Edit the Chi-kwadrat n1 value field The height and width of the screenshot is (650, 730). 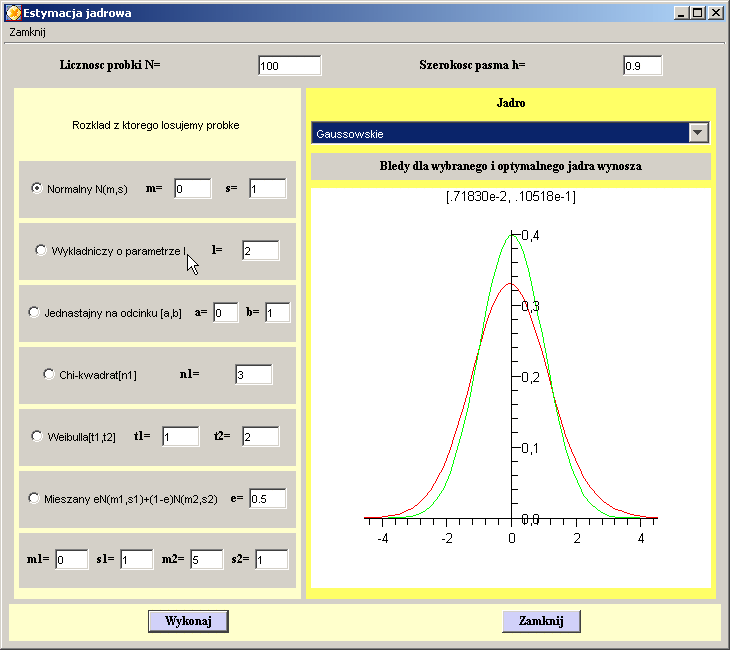[254, 374]
